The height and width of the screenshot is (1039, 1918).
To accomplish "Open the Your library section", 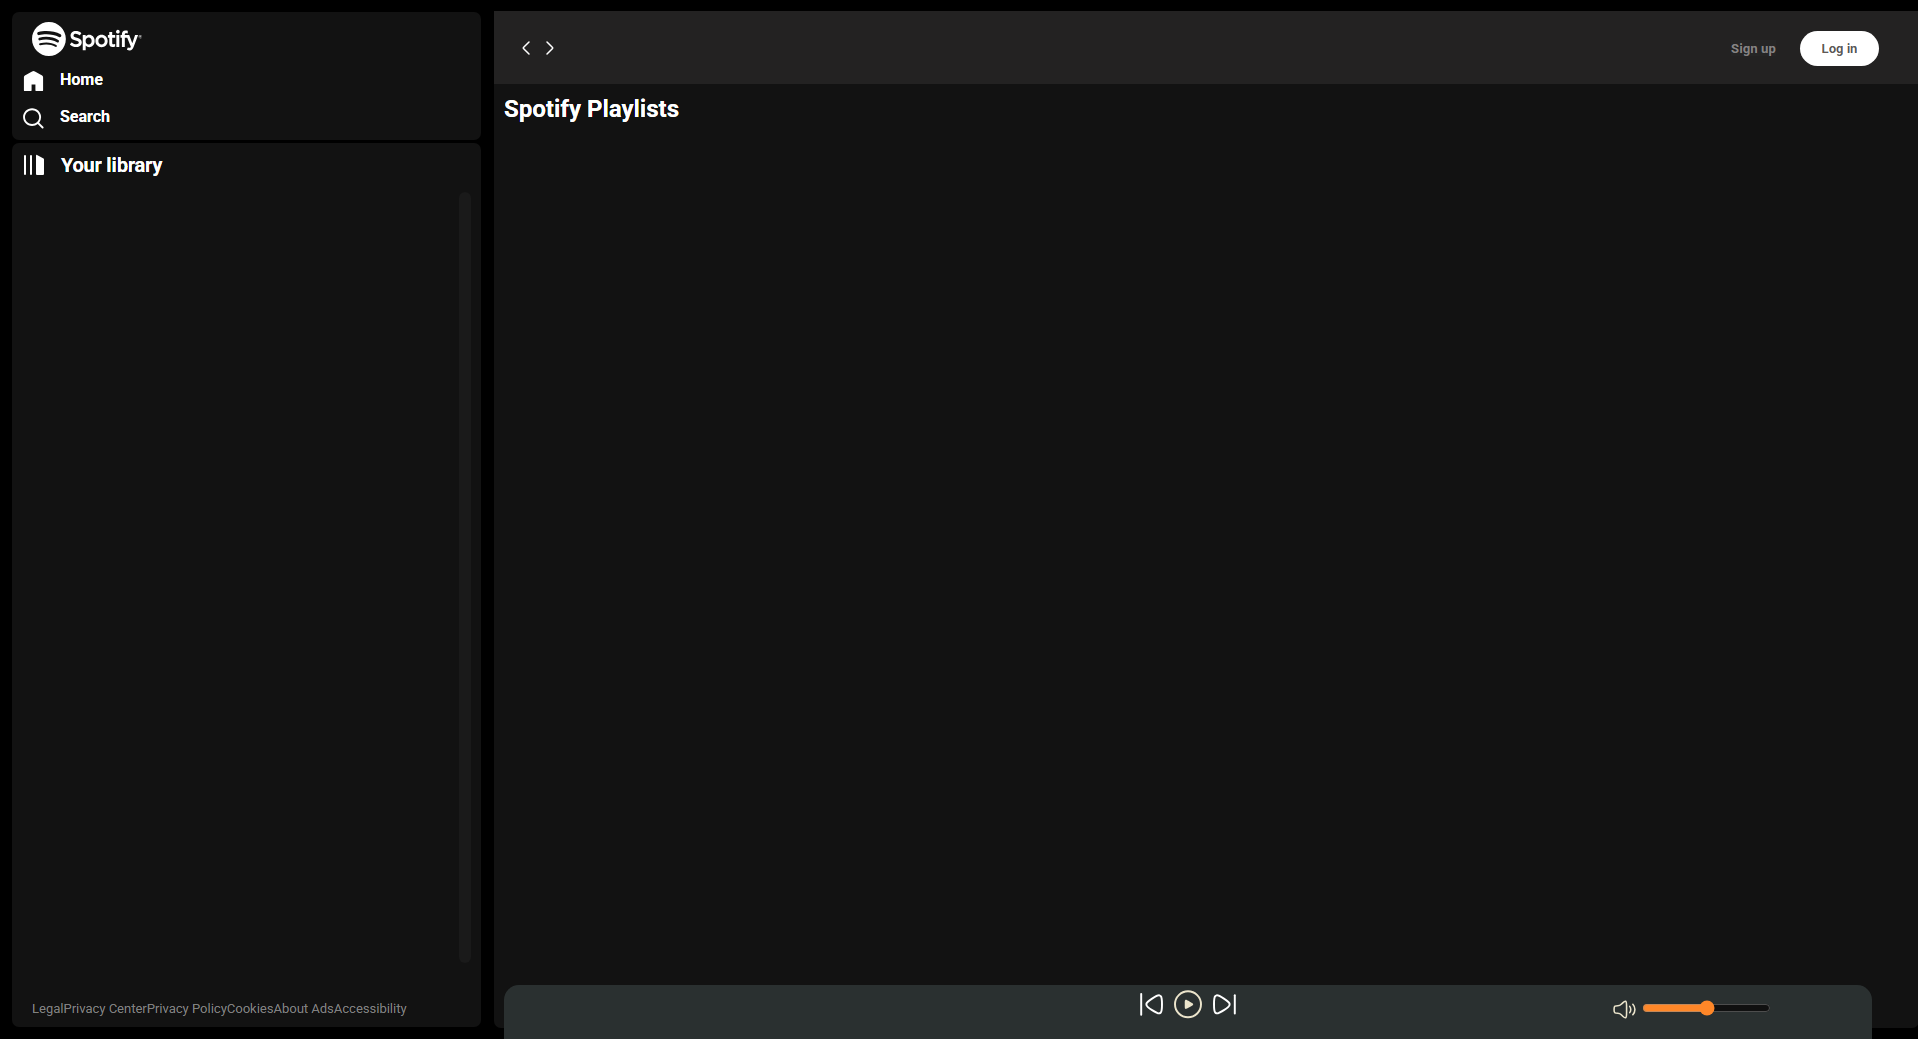I will [111, 165].
